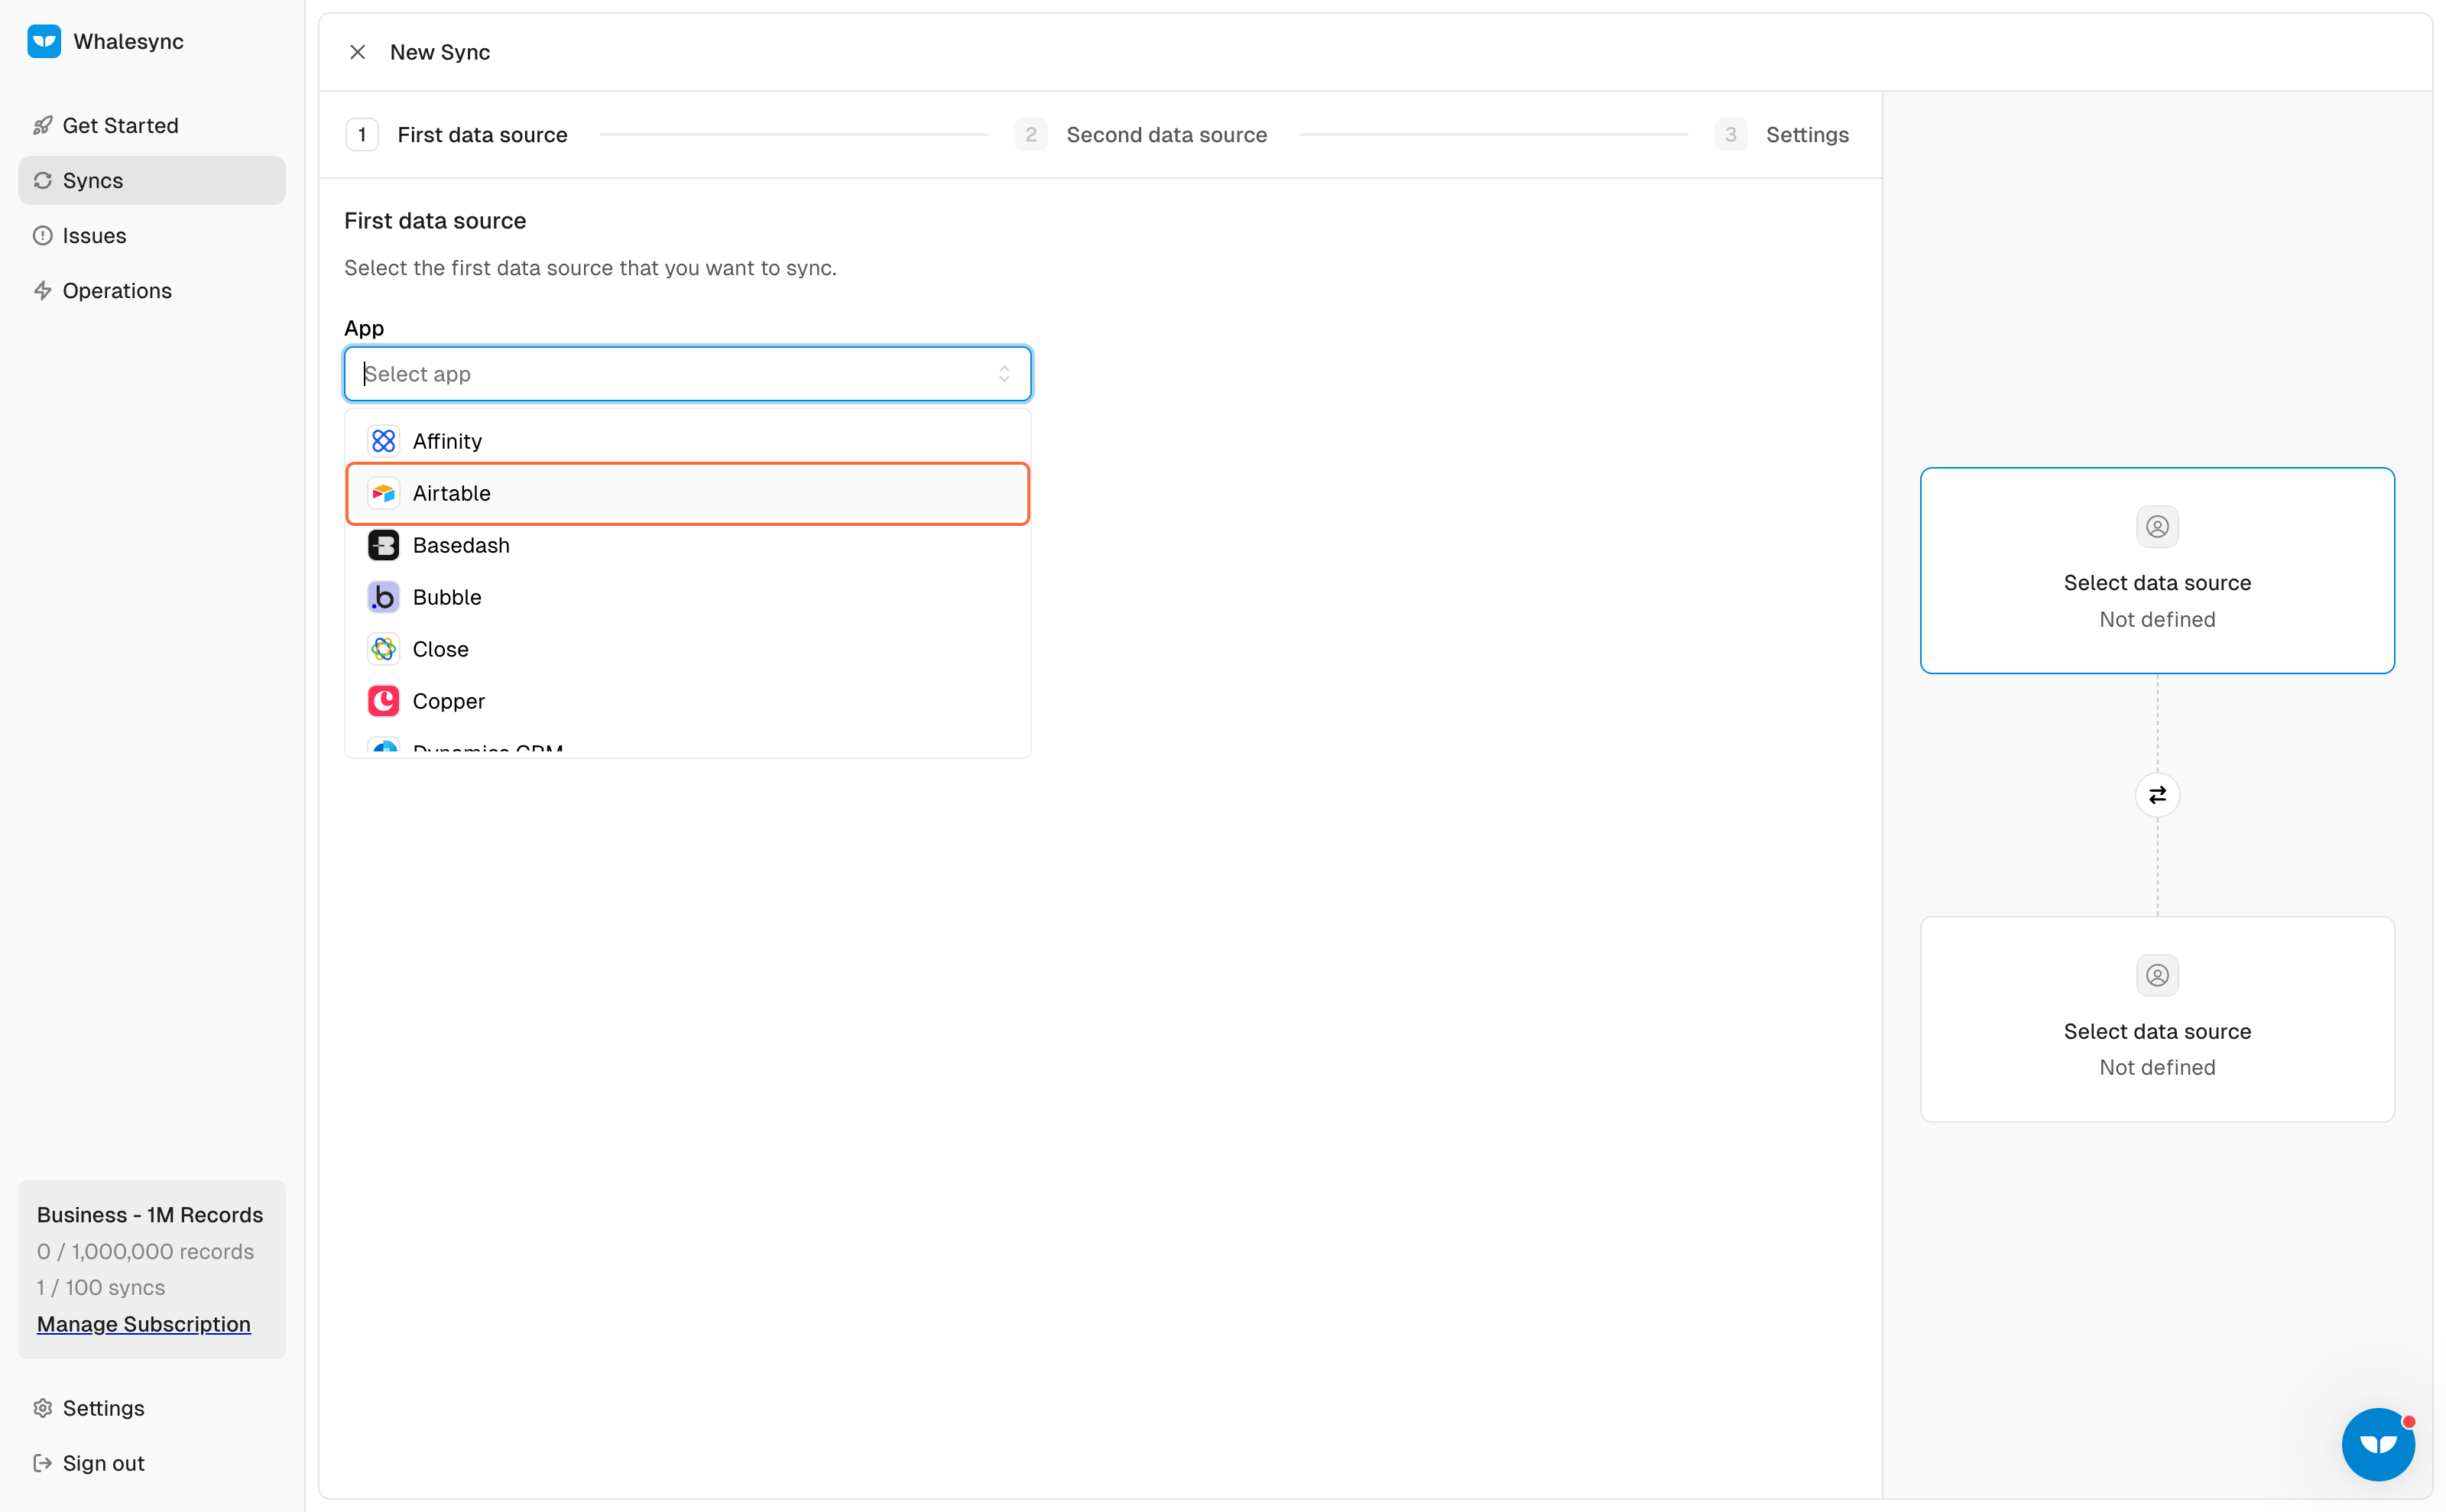Viewport: 2446px width, 1512px height.
Task: Click the gear icon beside Settings
Action: point(42,1408)
